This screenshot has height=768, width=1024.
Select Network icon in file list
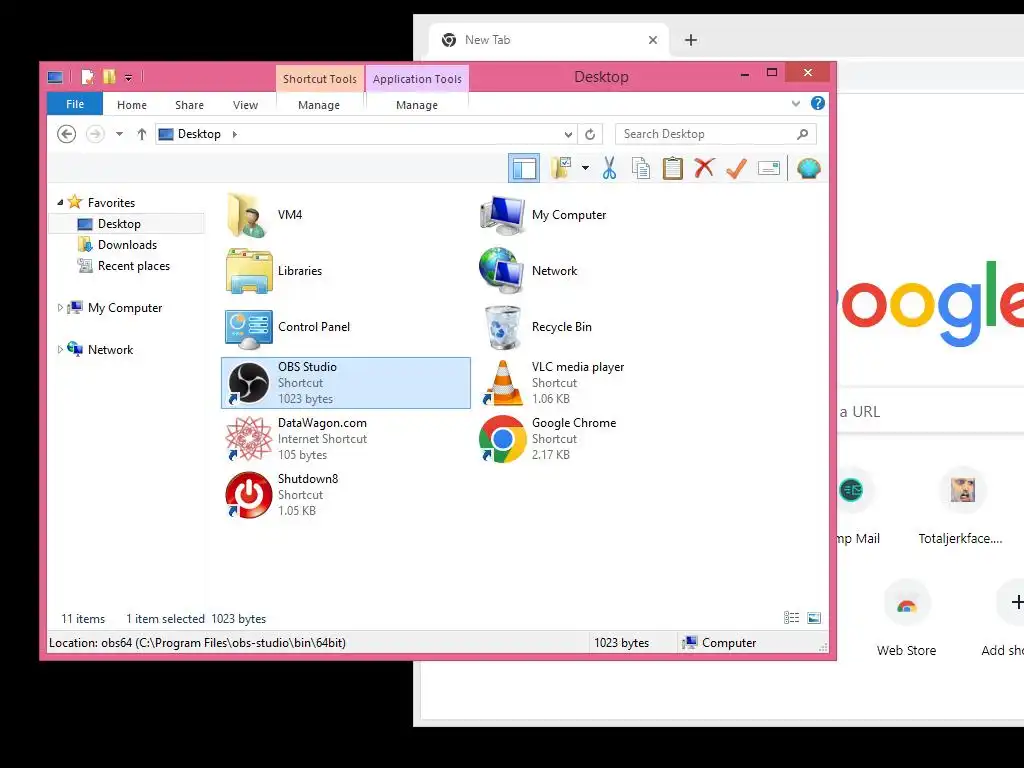pos(502,271)
